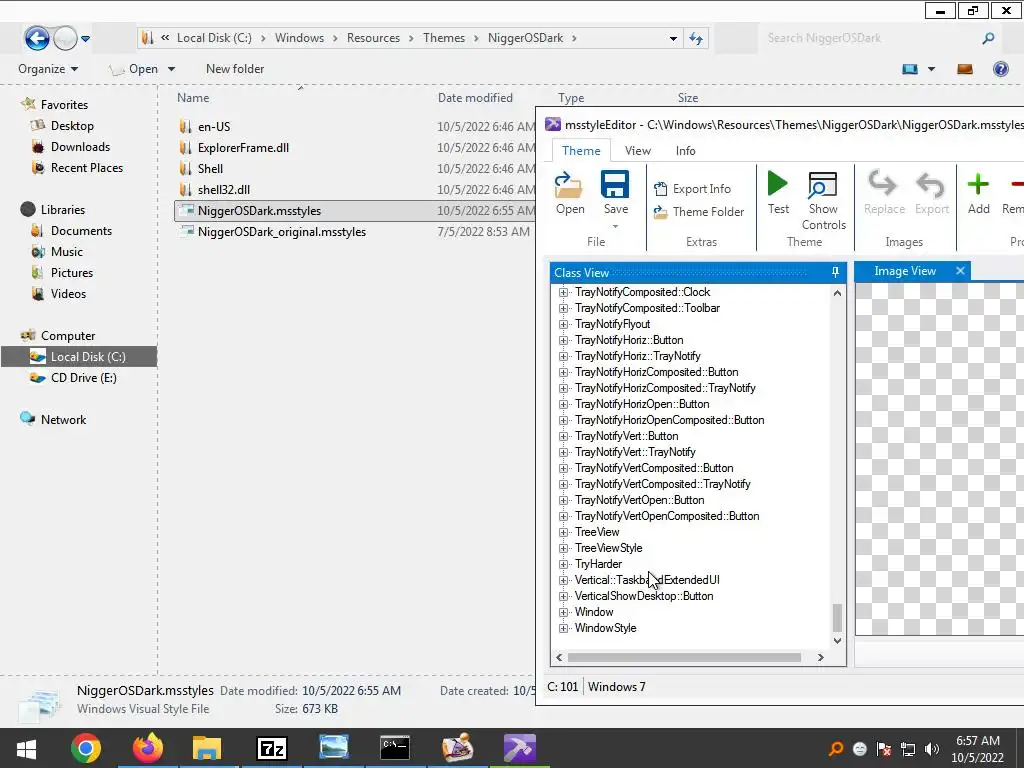Expand the TryHarder class node
1024x768 pixels.
[x=563, y=564]
